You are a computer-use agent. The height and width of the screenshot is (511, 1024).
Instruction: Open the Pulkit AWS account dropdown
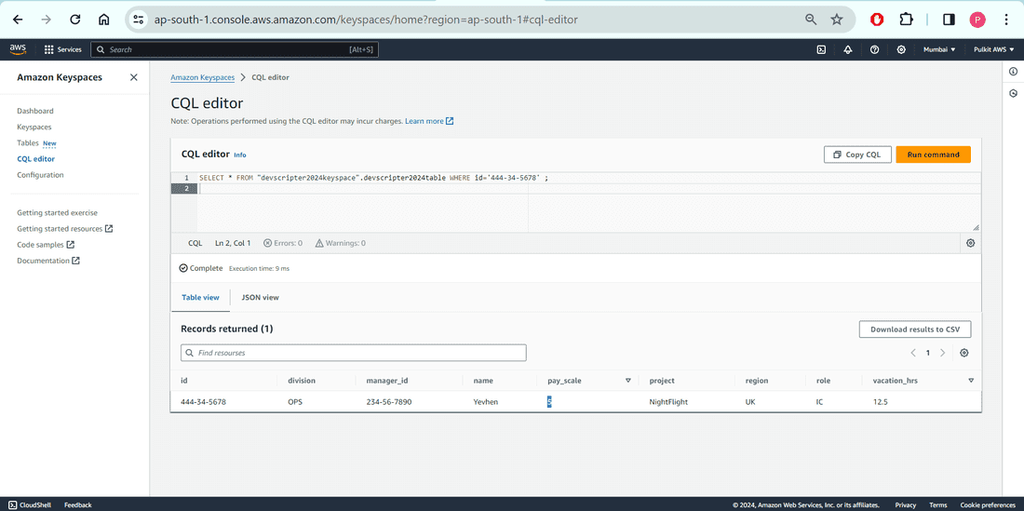[994, 50]
